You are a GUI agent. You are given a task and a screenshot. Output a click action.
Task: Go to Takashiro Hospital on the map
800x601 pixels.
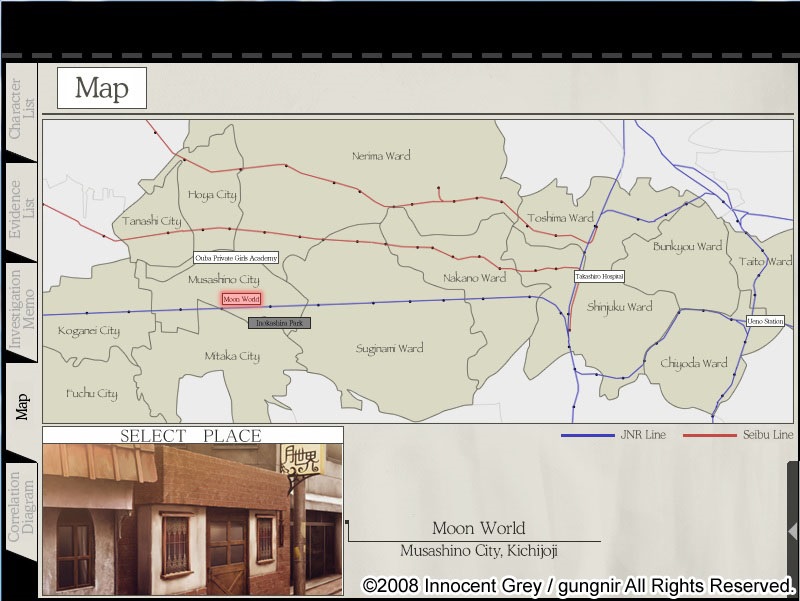coord(599,276)
